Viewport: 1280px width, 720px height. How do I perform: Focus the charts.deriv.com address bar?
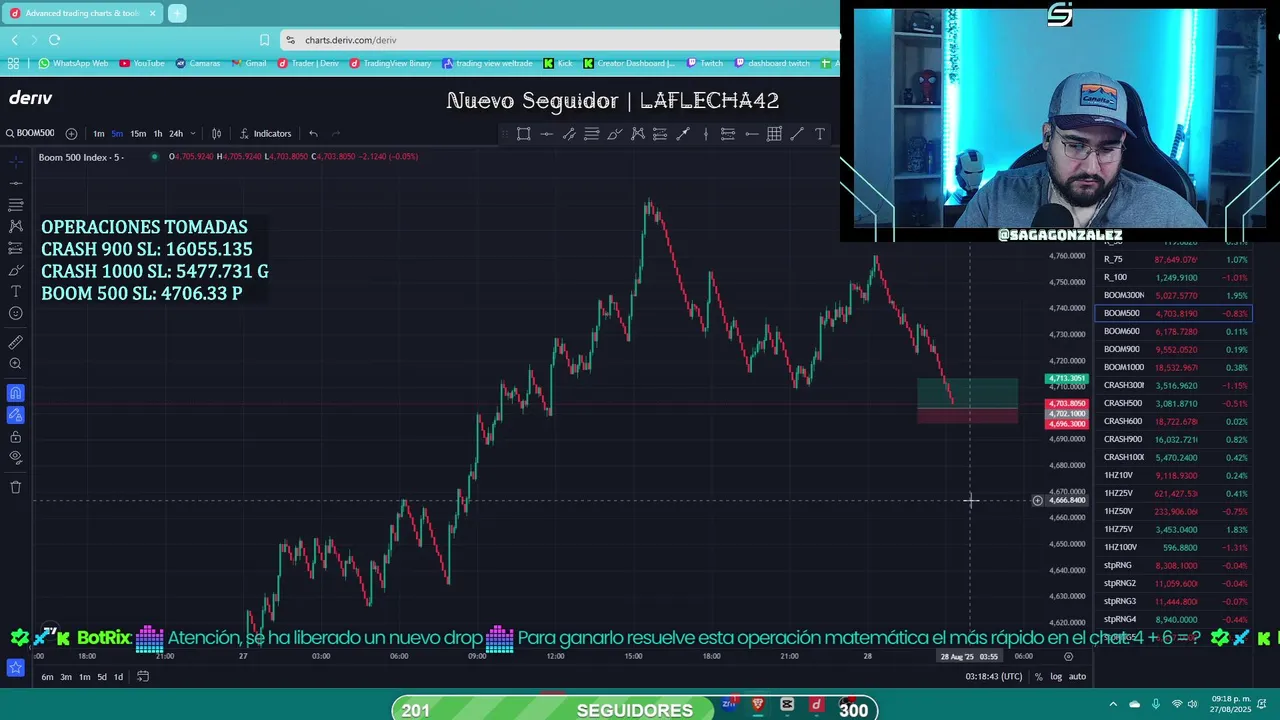tap(560, 40)
